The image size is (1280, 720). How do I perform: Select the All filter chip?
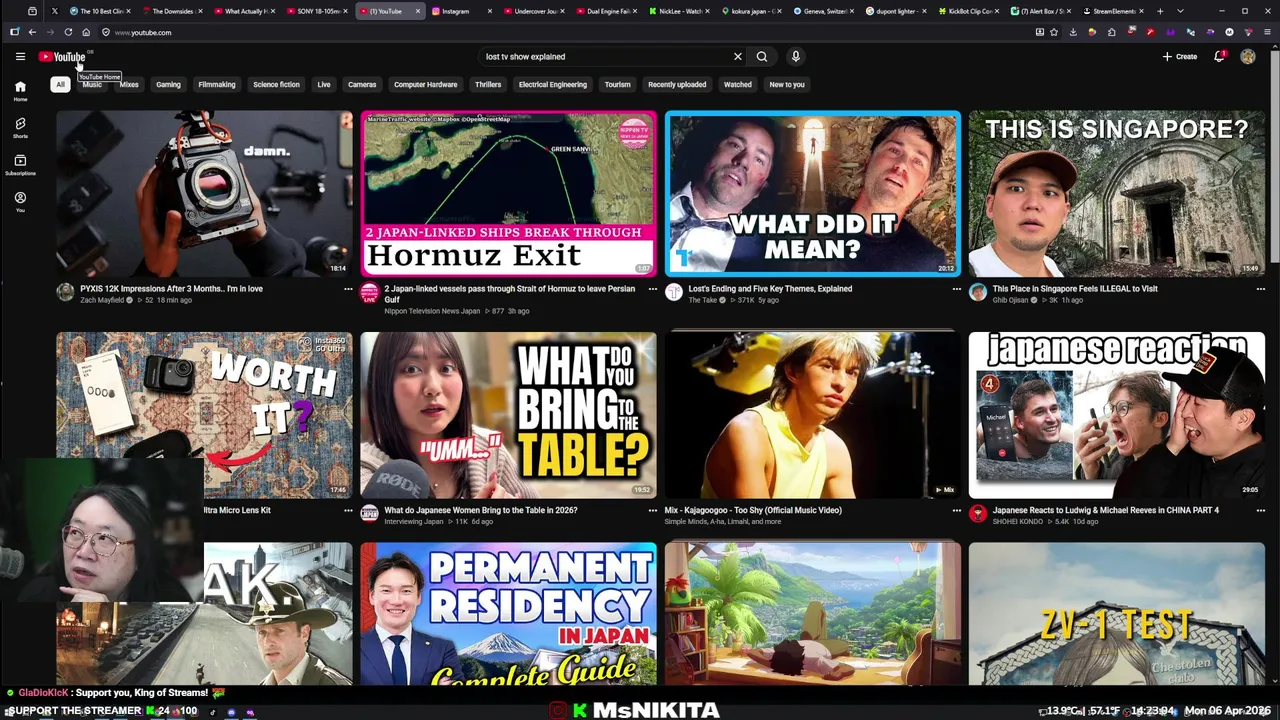tap(60, 85)
